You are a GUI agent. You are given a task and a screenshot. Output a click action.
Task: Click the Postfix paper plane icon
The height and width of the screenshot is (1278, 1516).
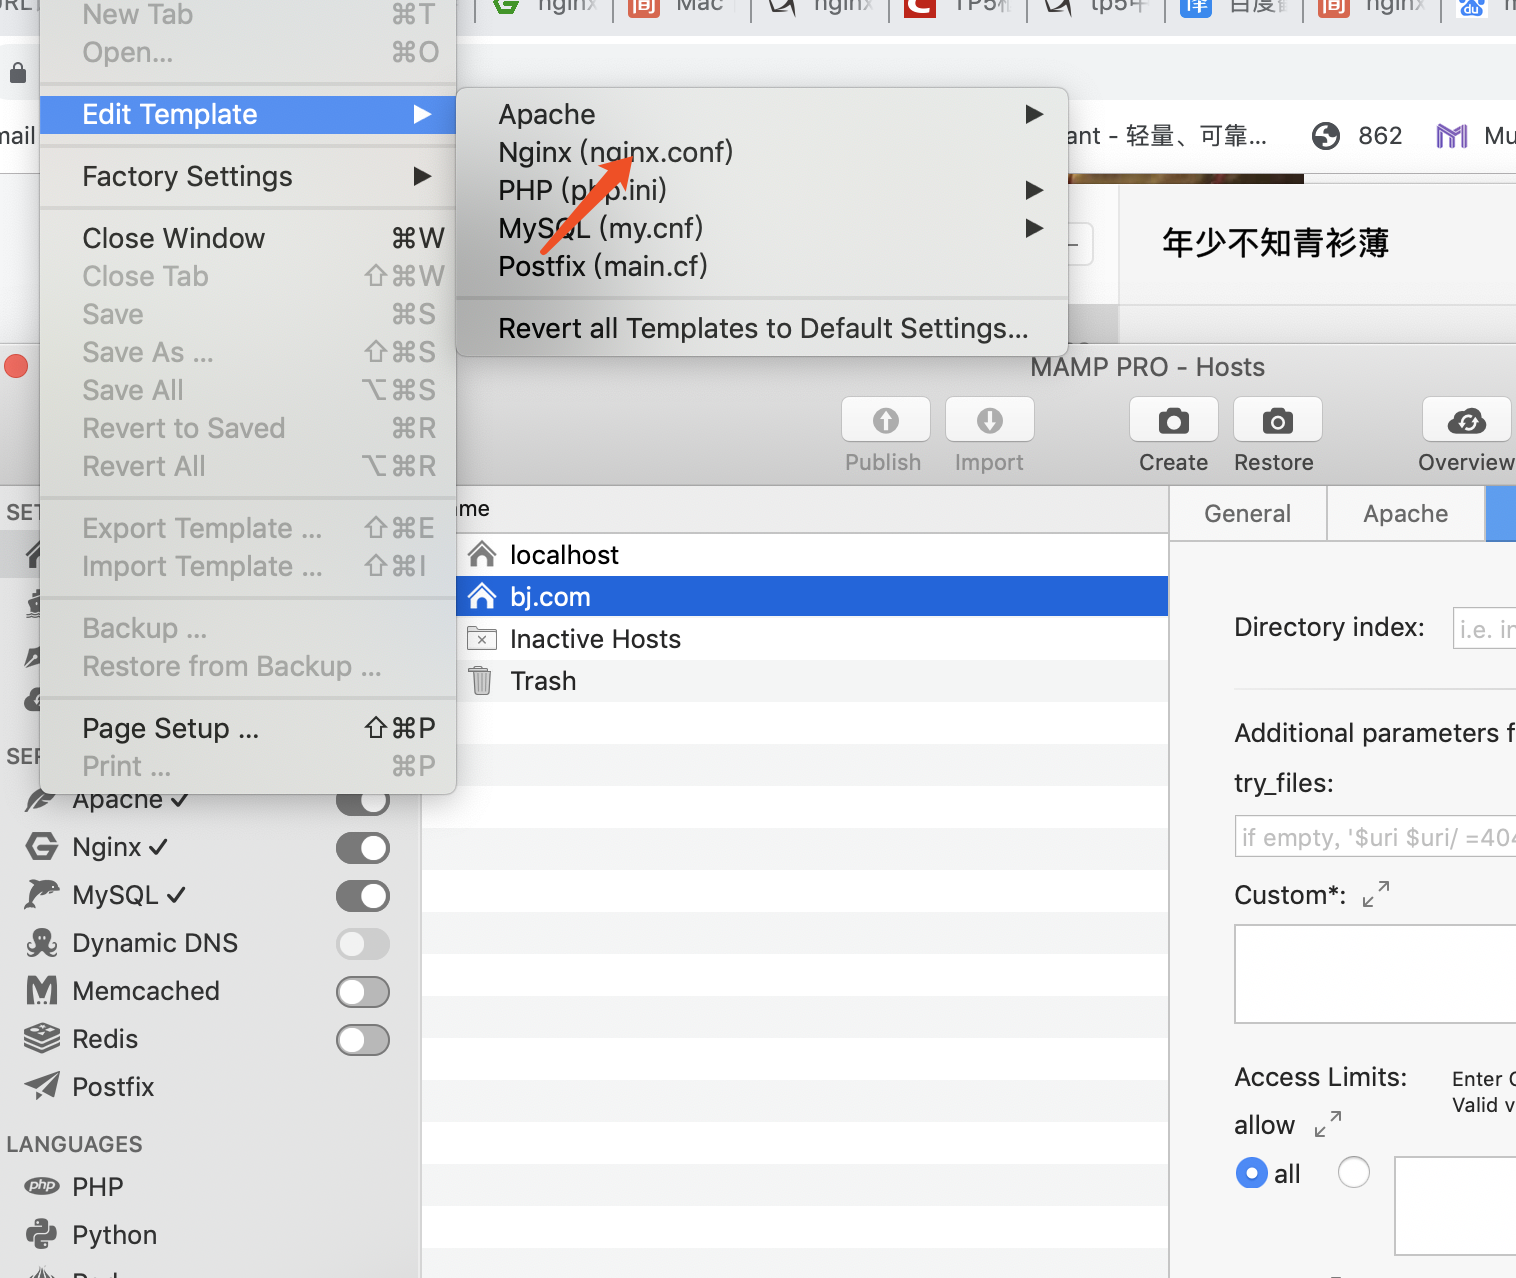(41, 1086)
